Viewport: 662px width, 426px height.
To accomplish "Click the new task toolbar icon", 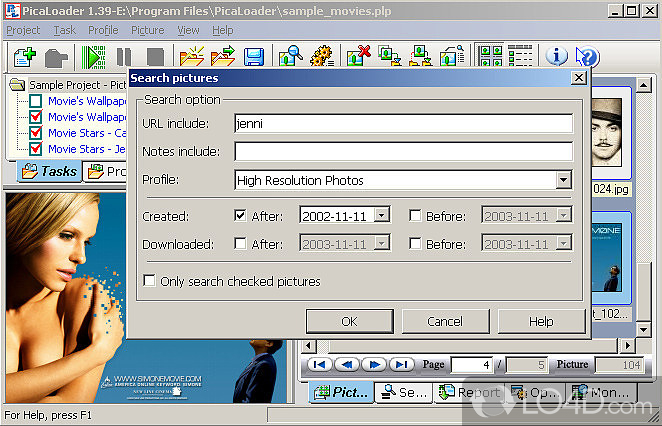I will point(21,56).
